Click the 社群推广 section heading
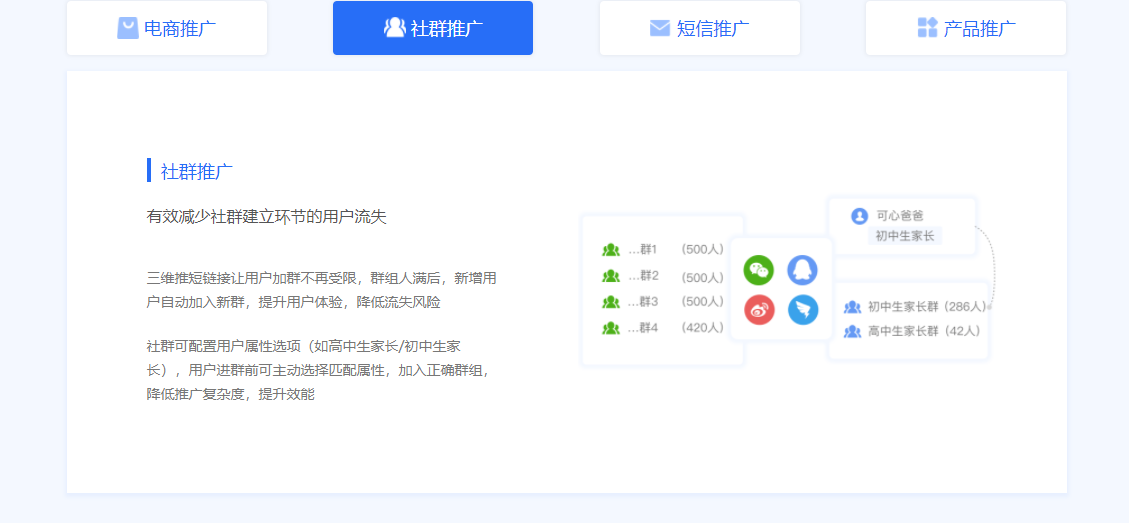1129x523 pixels. pos(197,171)
